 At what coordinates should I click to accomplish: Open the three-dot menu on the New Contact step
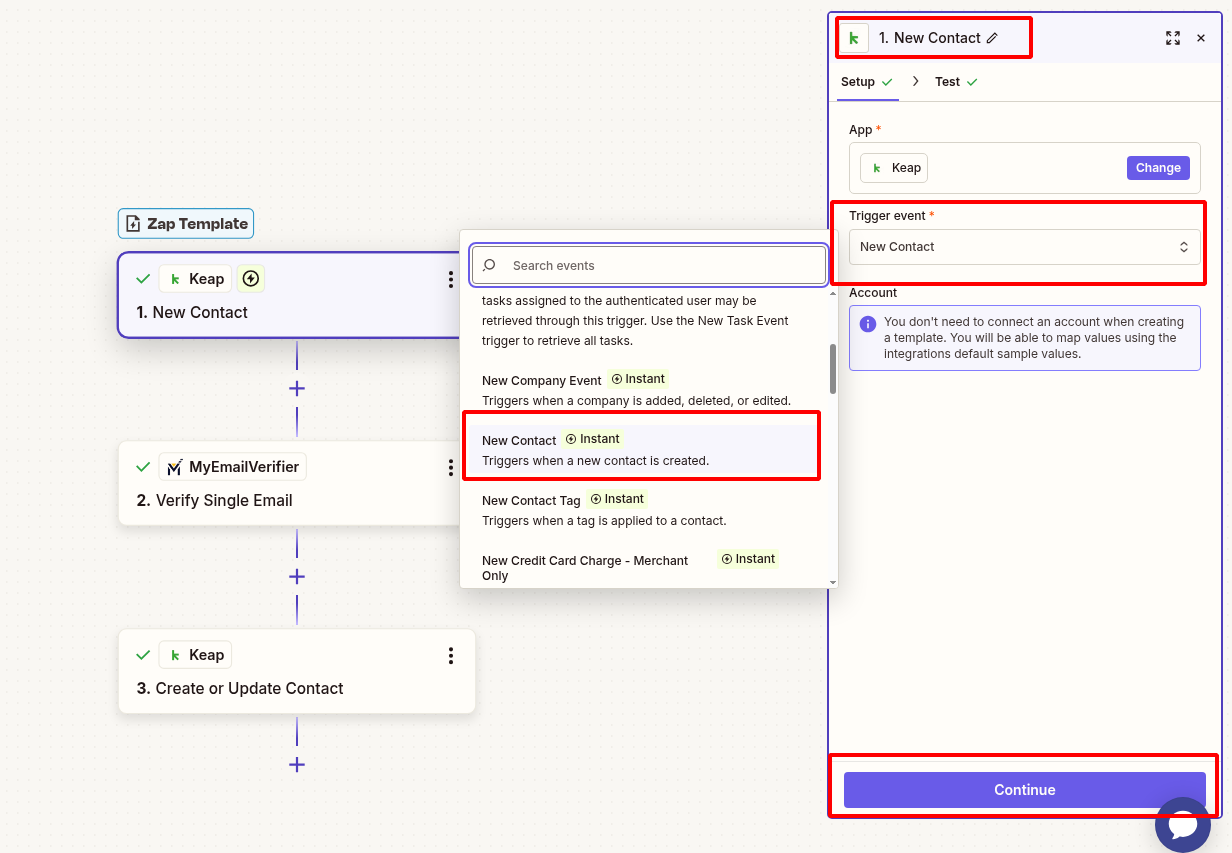(451, 280)
